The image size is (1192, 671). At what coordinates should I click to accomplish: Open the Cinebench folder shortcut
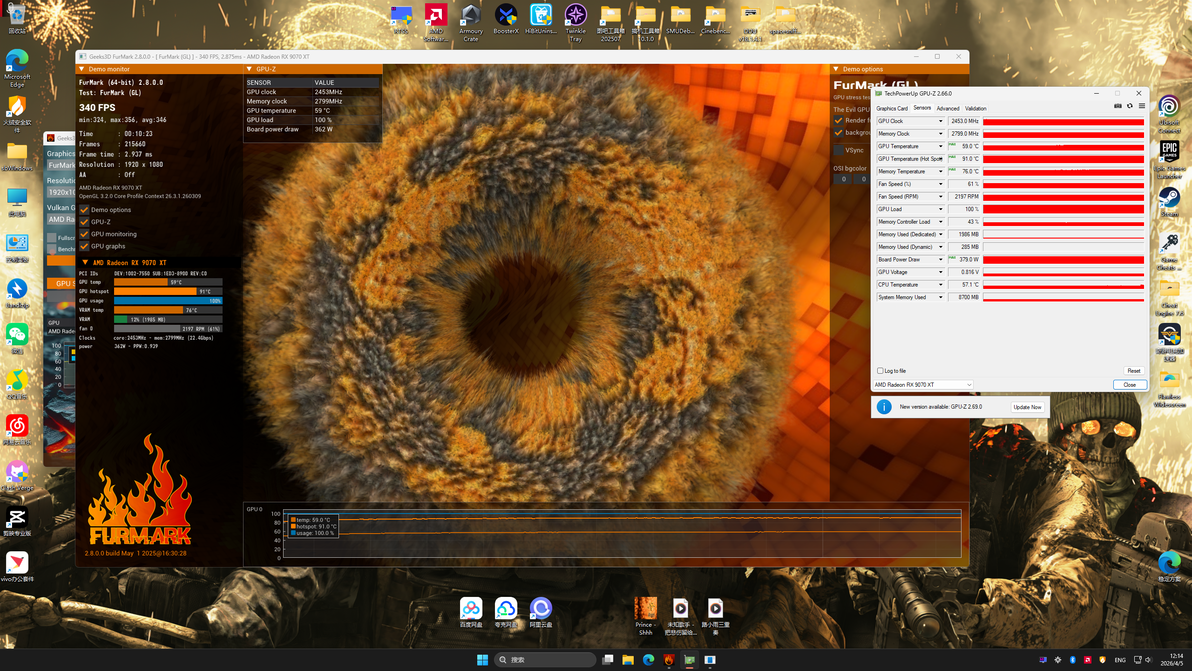(715, 20)
